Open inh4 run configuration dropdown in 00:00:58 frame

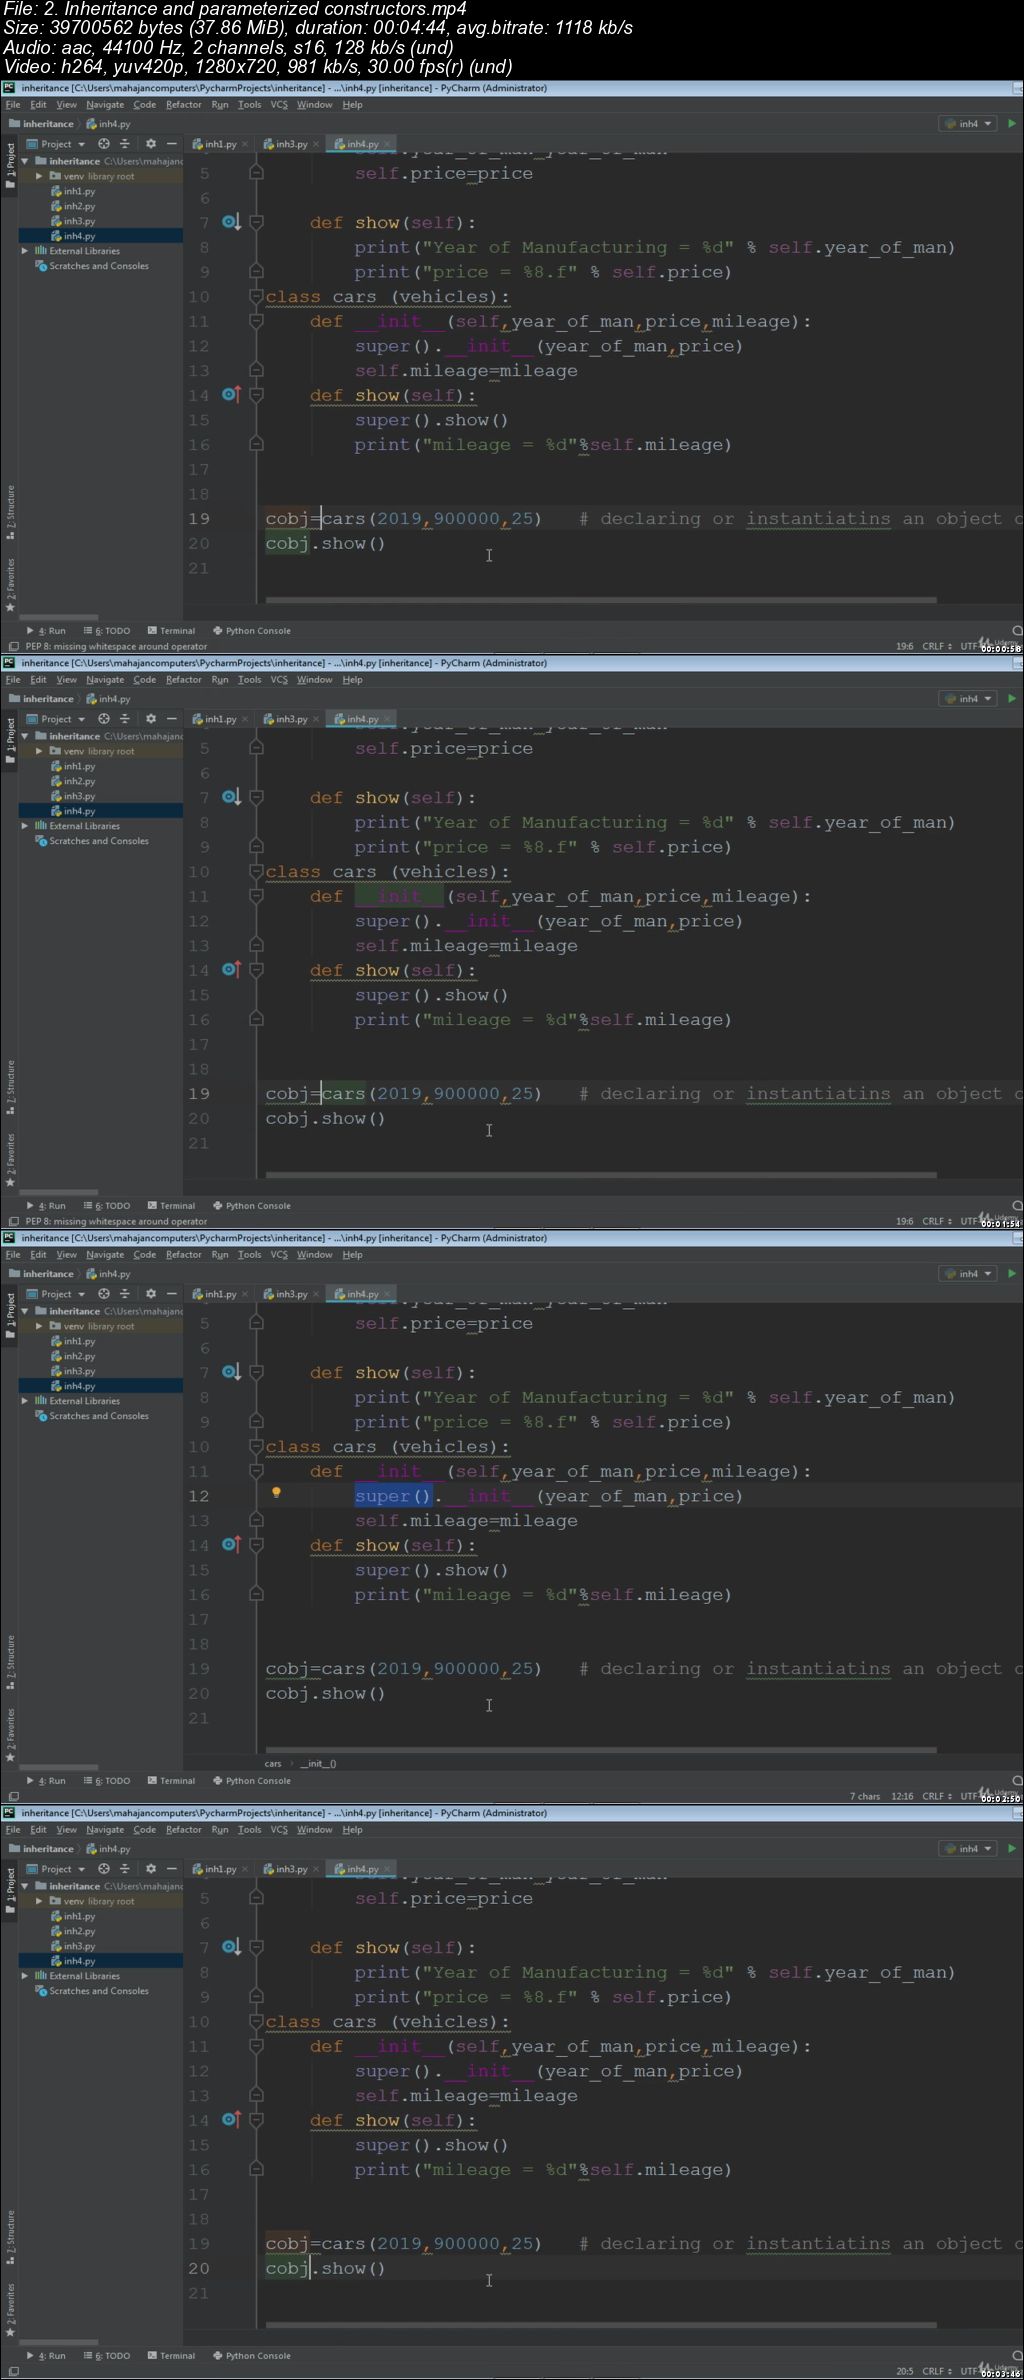click(968, 124)
